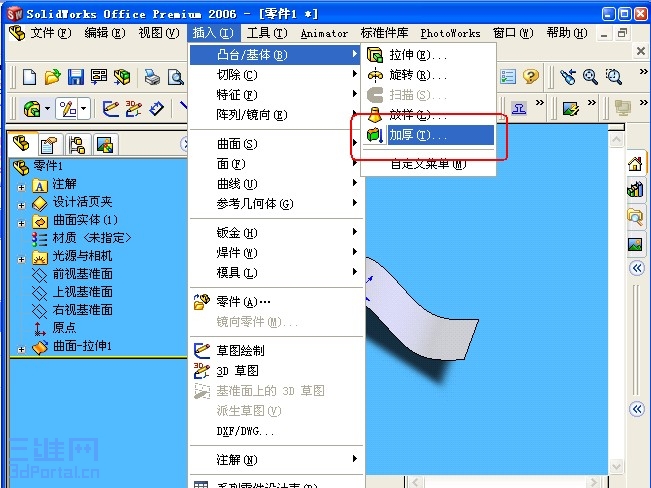Click the 3D Sketch toolbar icon
651x488 pixels.
134,109
